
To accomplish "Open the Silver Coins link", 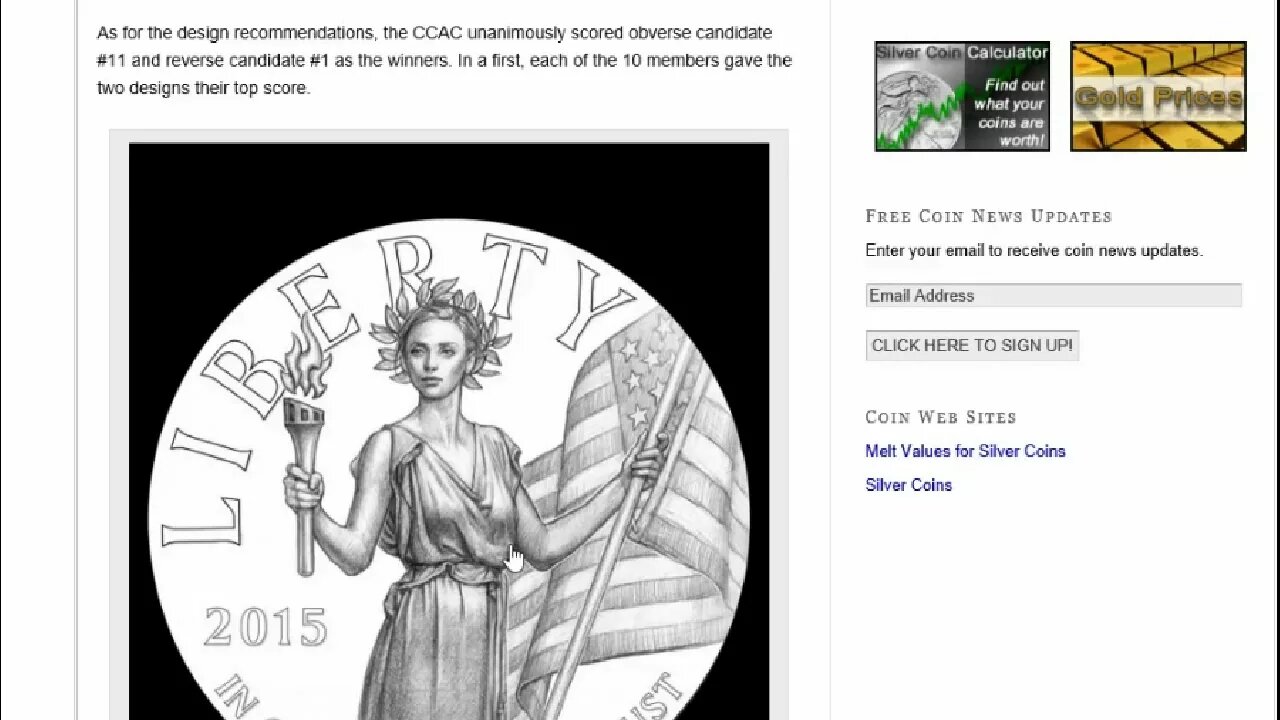I will pos(908,485).
